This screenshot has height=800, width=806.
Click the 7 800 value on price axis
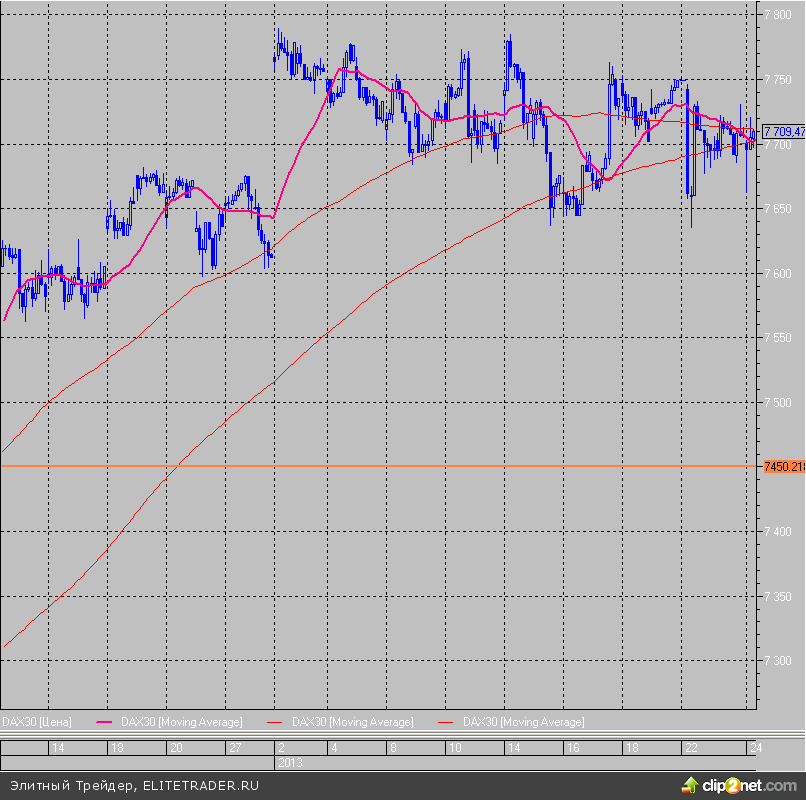pyautogui.click(x=778, y=15)
